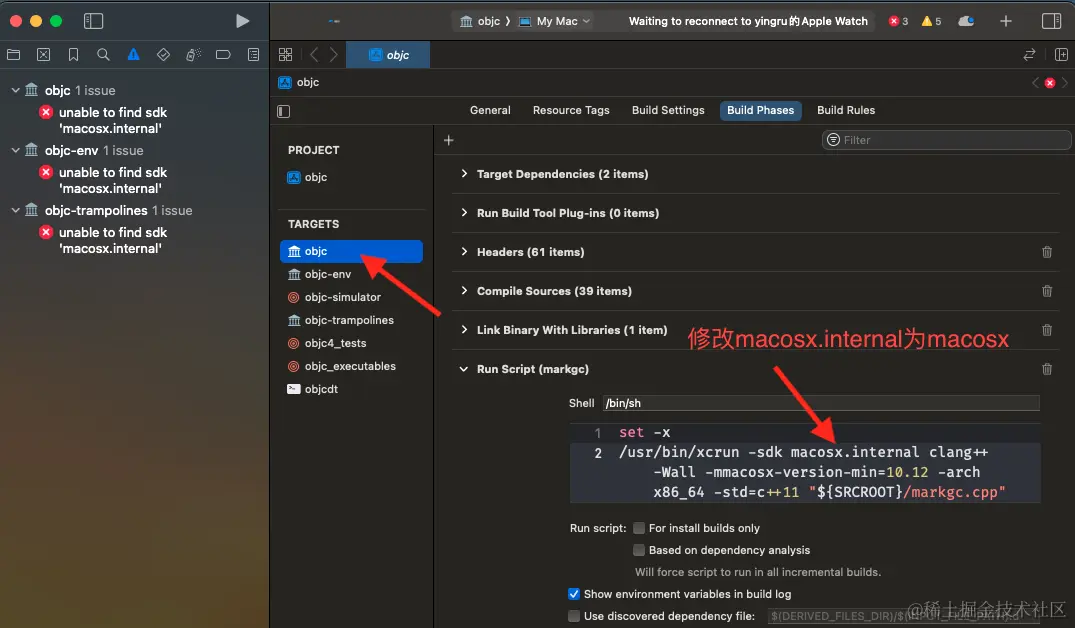Click the enable code review arrows icon
This screenshot has width=1075, height=628.
coord(1028,55)
